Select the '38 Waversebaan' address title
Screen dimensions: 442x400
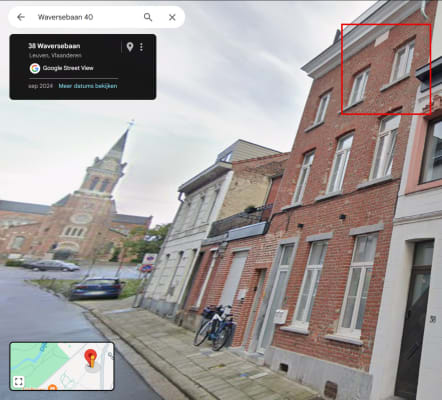pos(54,46)
